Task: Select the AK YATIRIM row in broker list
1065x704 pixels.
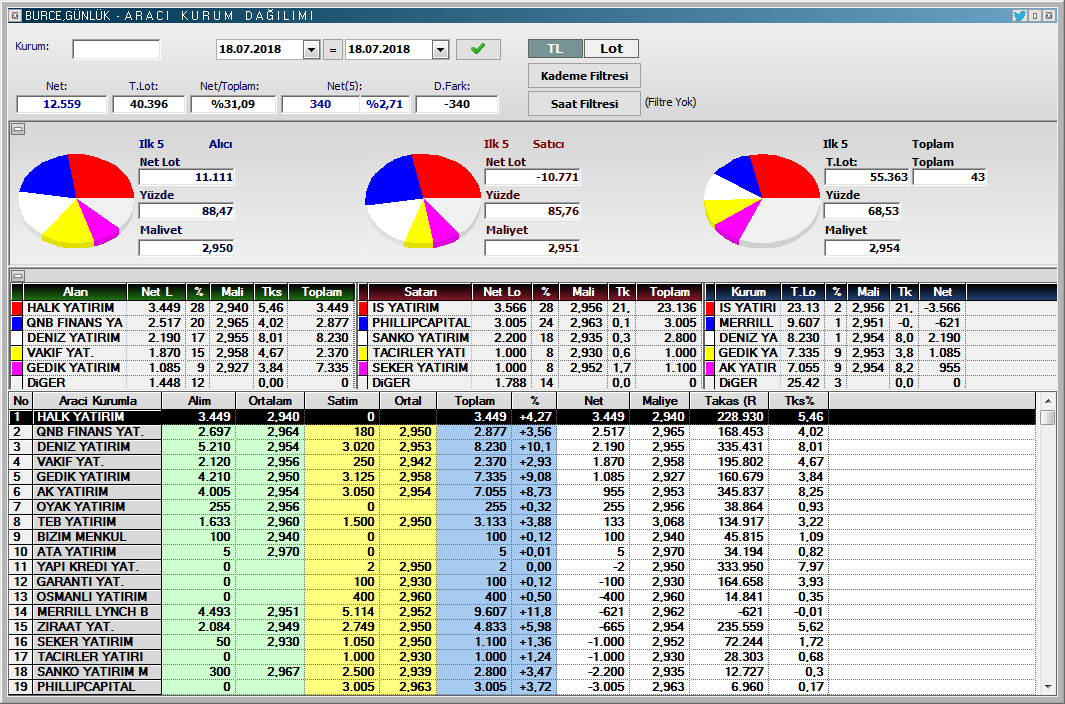Action: point(522,491)
